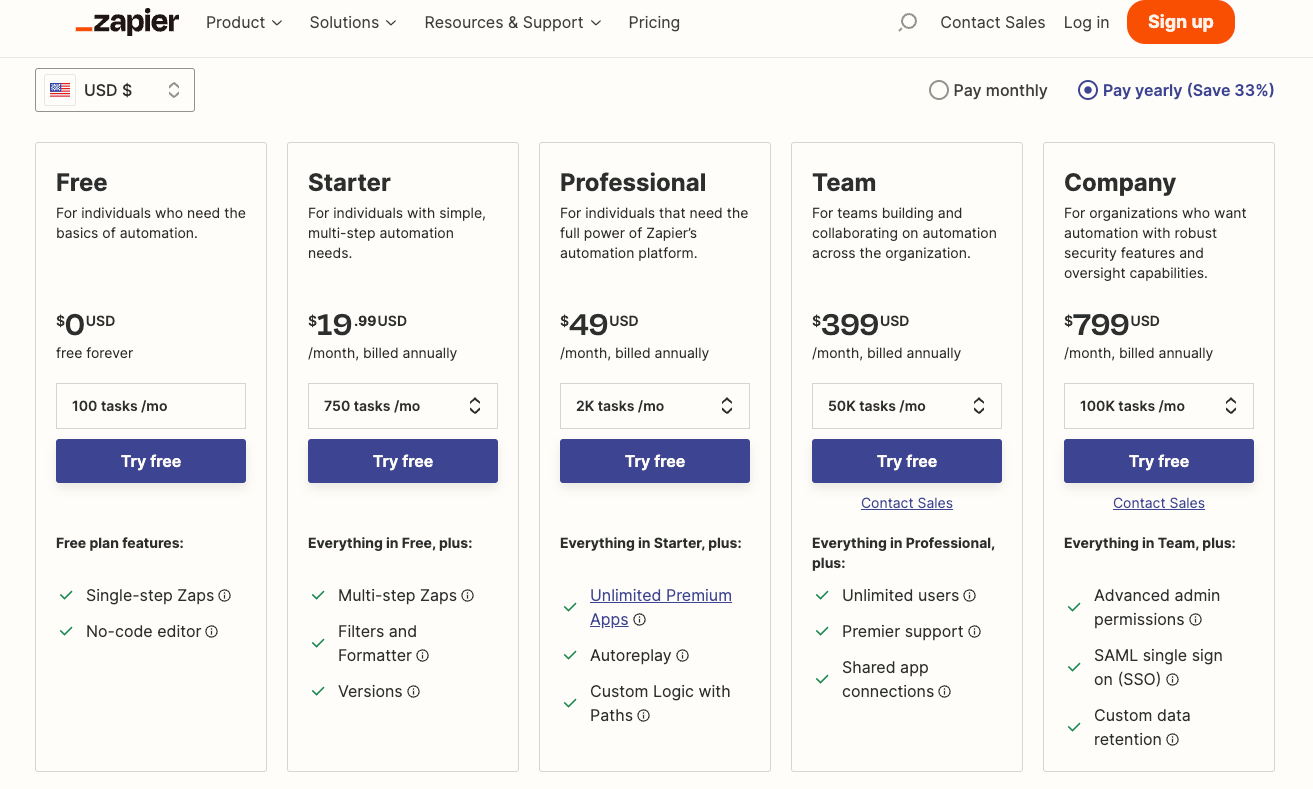Viewport: 1313px width, 789px height.
Task: Click info icon next to Single-step Zaps
Action: click(225, 595)
